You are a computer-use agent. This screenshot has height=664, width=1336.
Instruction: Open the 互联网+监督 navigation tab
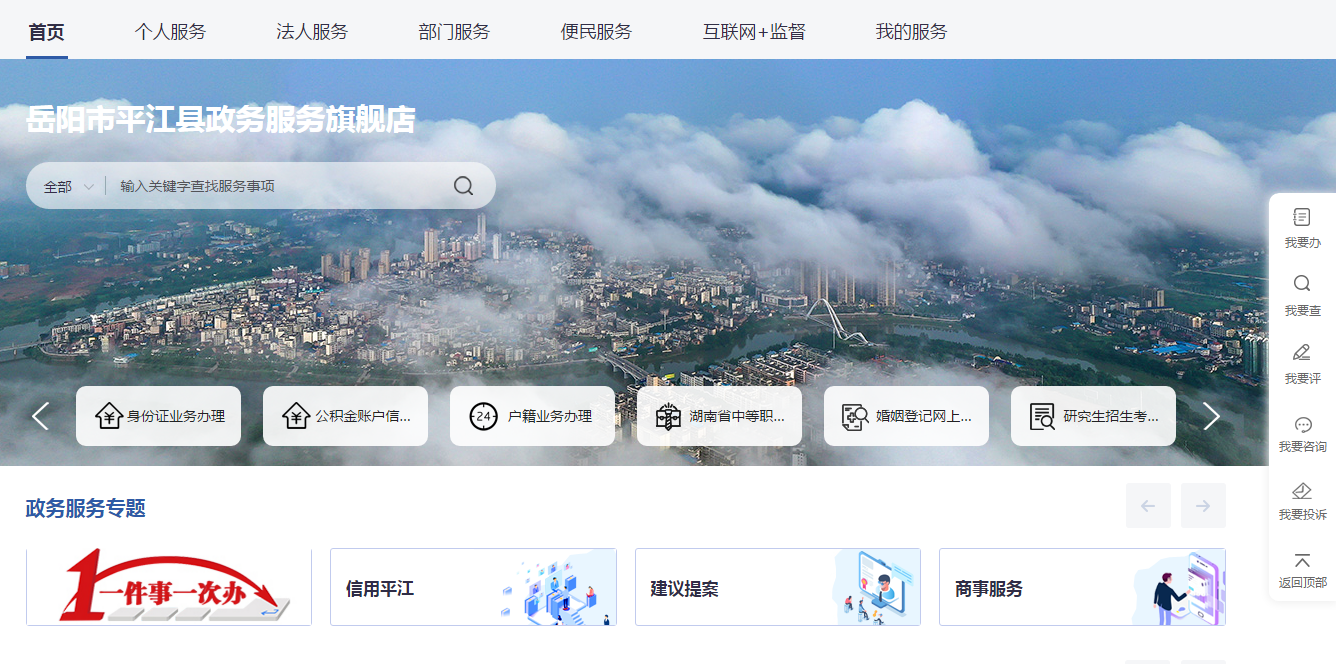pyautogui.click(x=753, y=32)
